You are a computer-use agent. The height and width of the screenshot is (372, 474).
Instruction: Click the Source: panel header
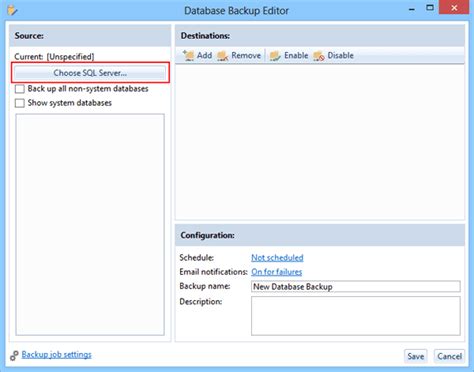90,36
